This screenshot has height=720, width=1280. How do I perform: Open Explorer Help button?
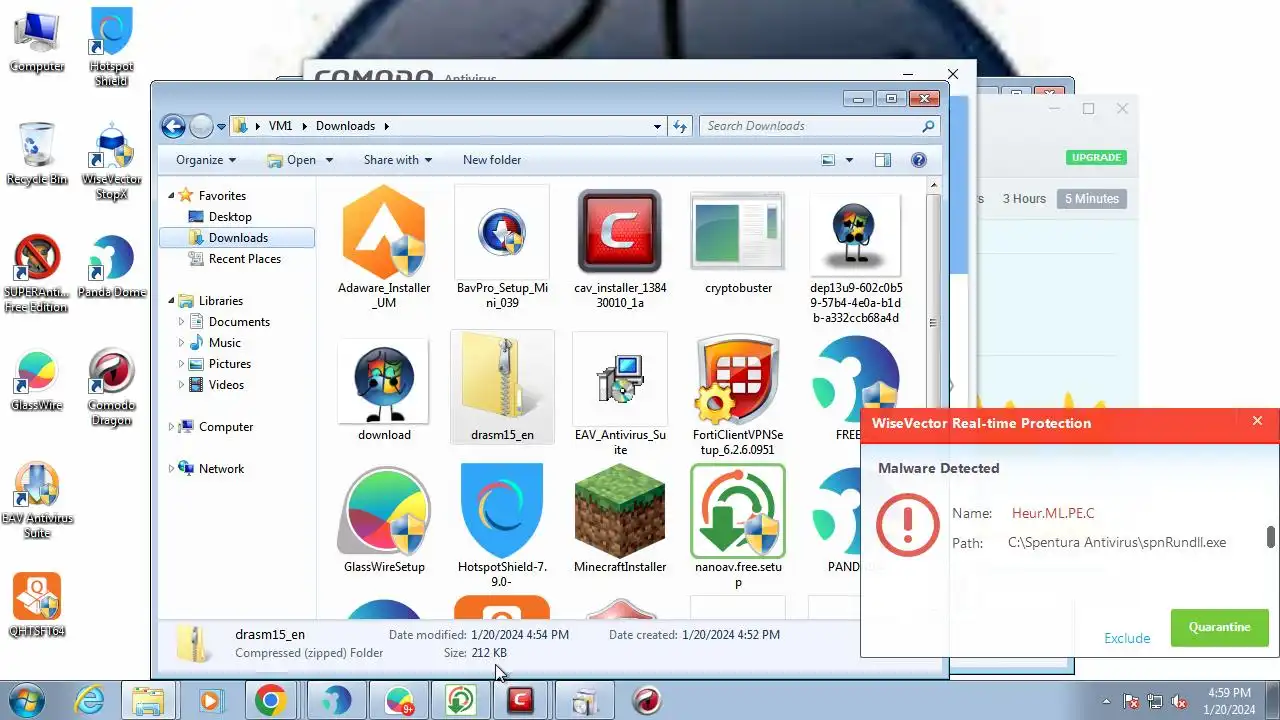pos(919,160)
